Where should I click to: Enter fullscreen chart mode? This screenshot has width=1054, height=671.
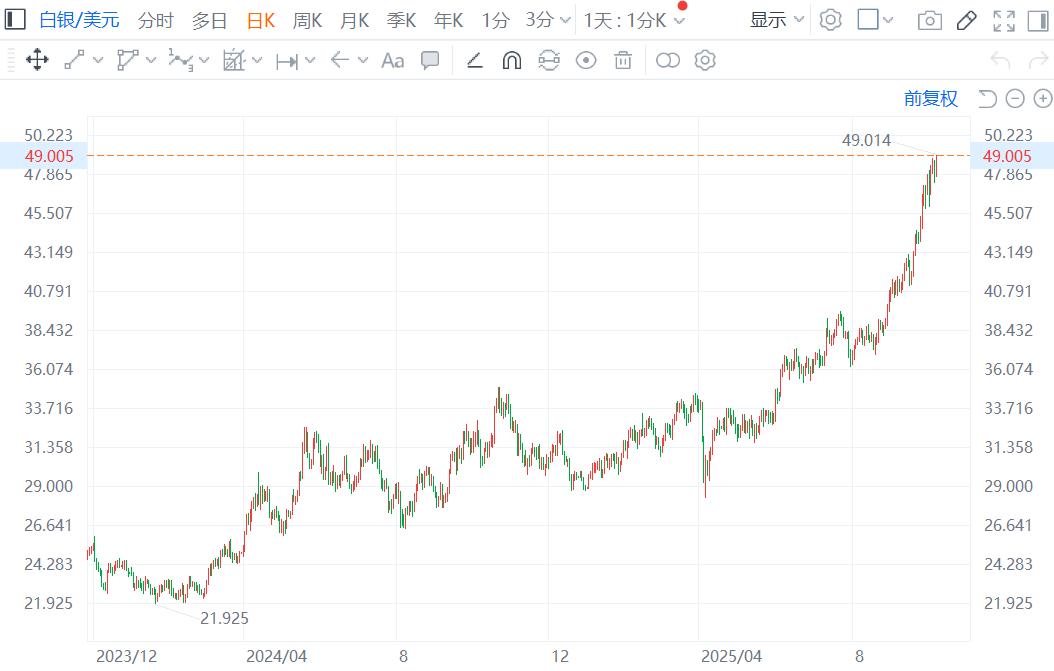point(1003,20)
